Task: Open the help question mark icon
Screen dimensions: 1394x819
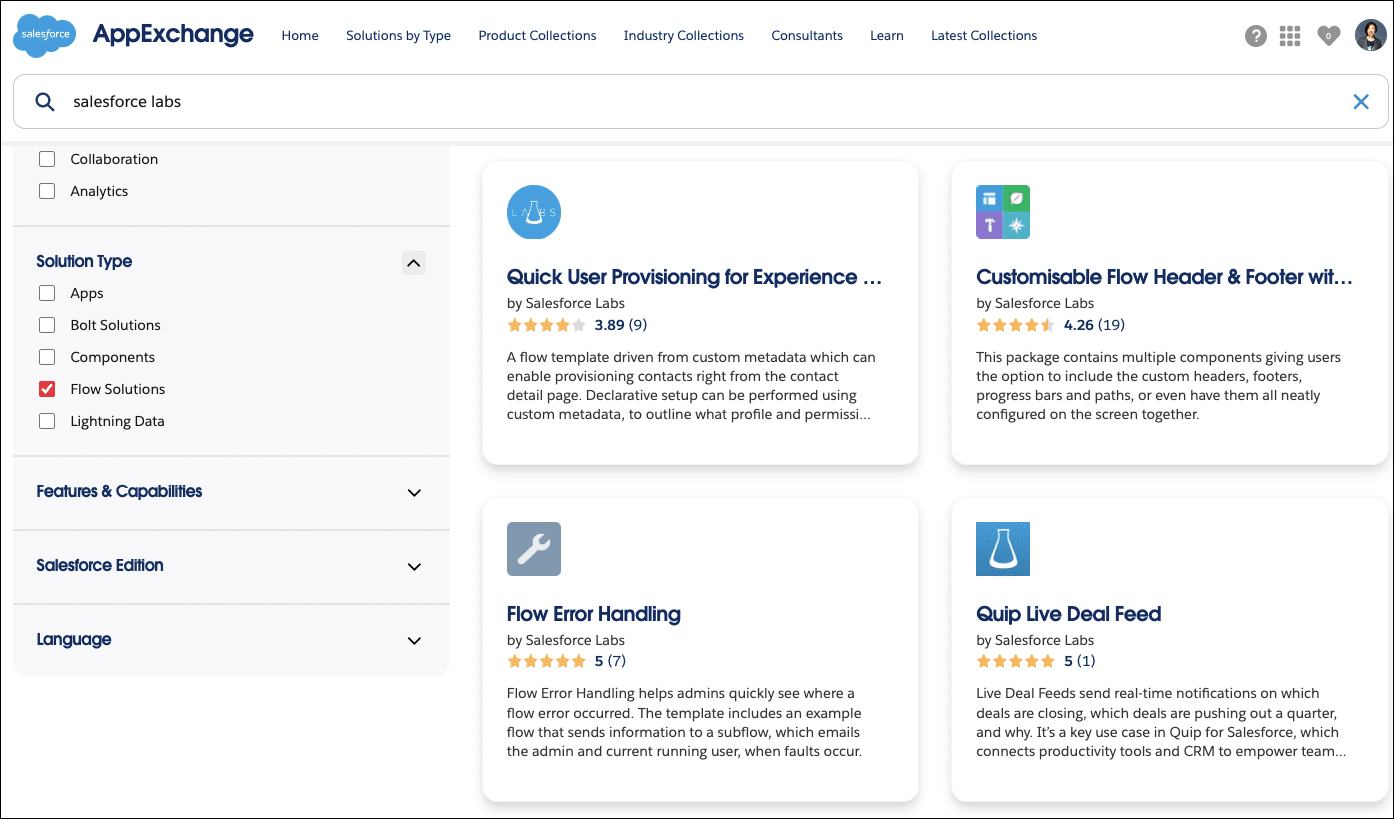Action: [1256, 36]
